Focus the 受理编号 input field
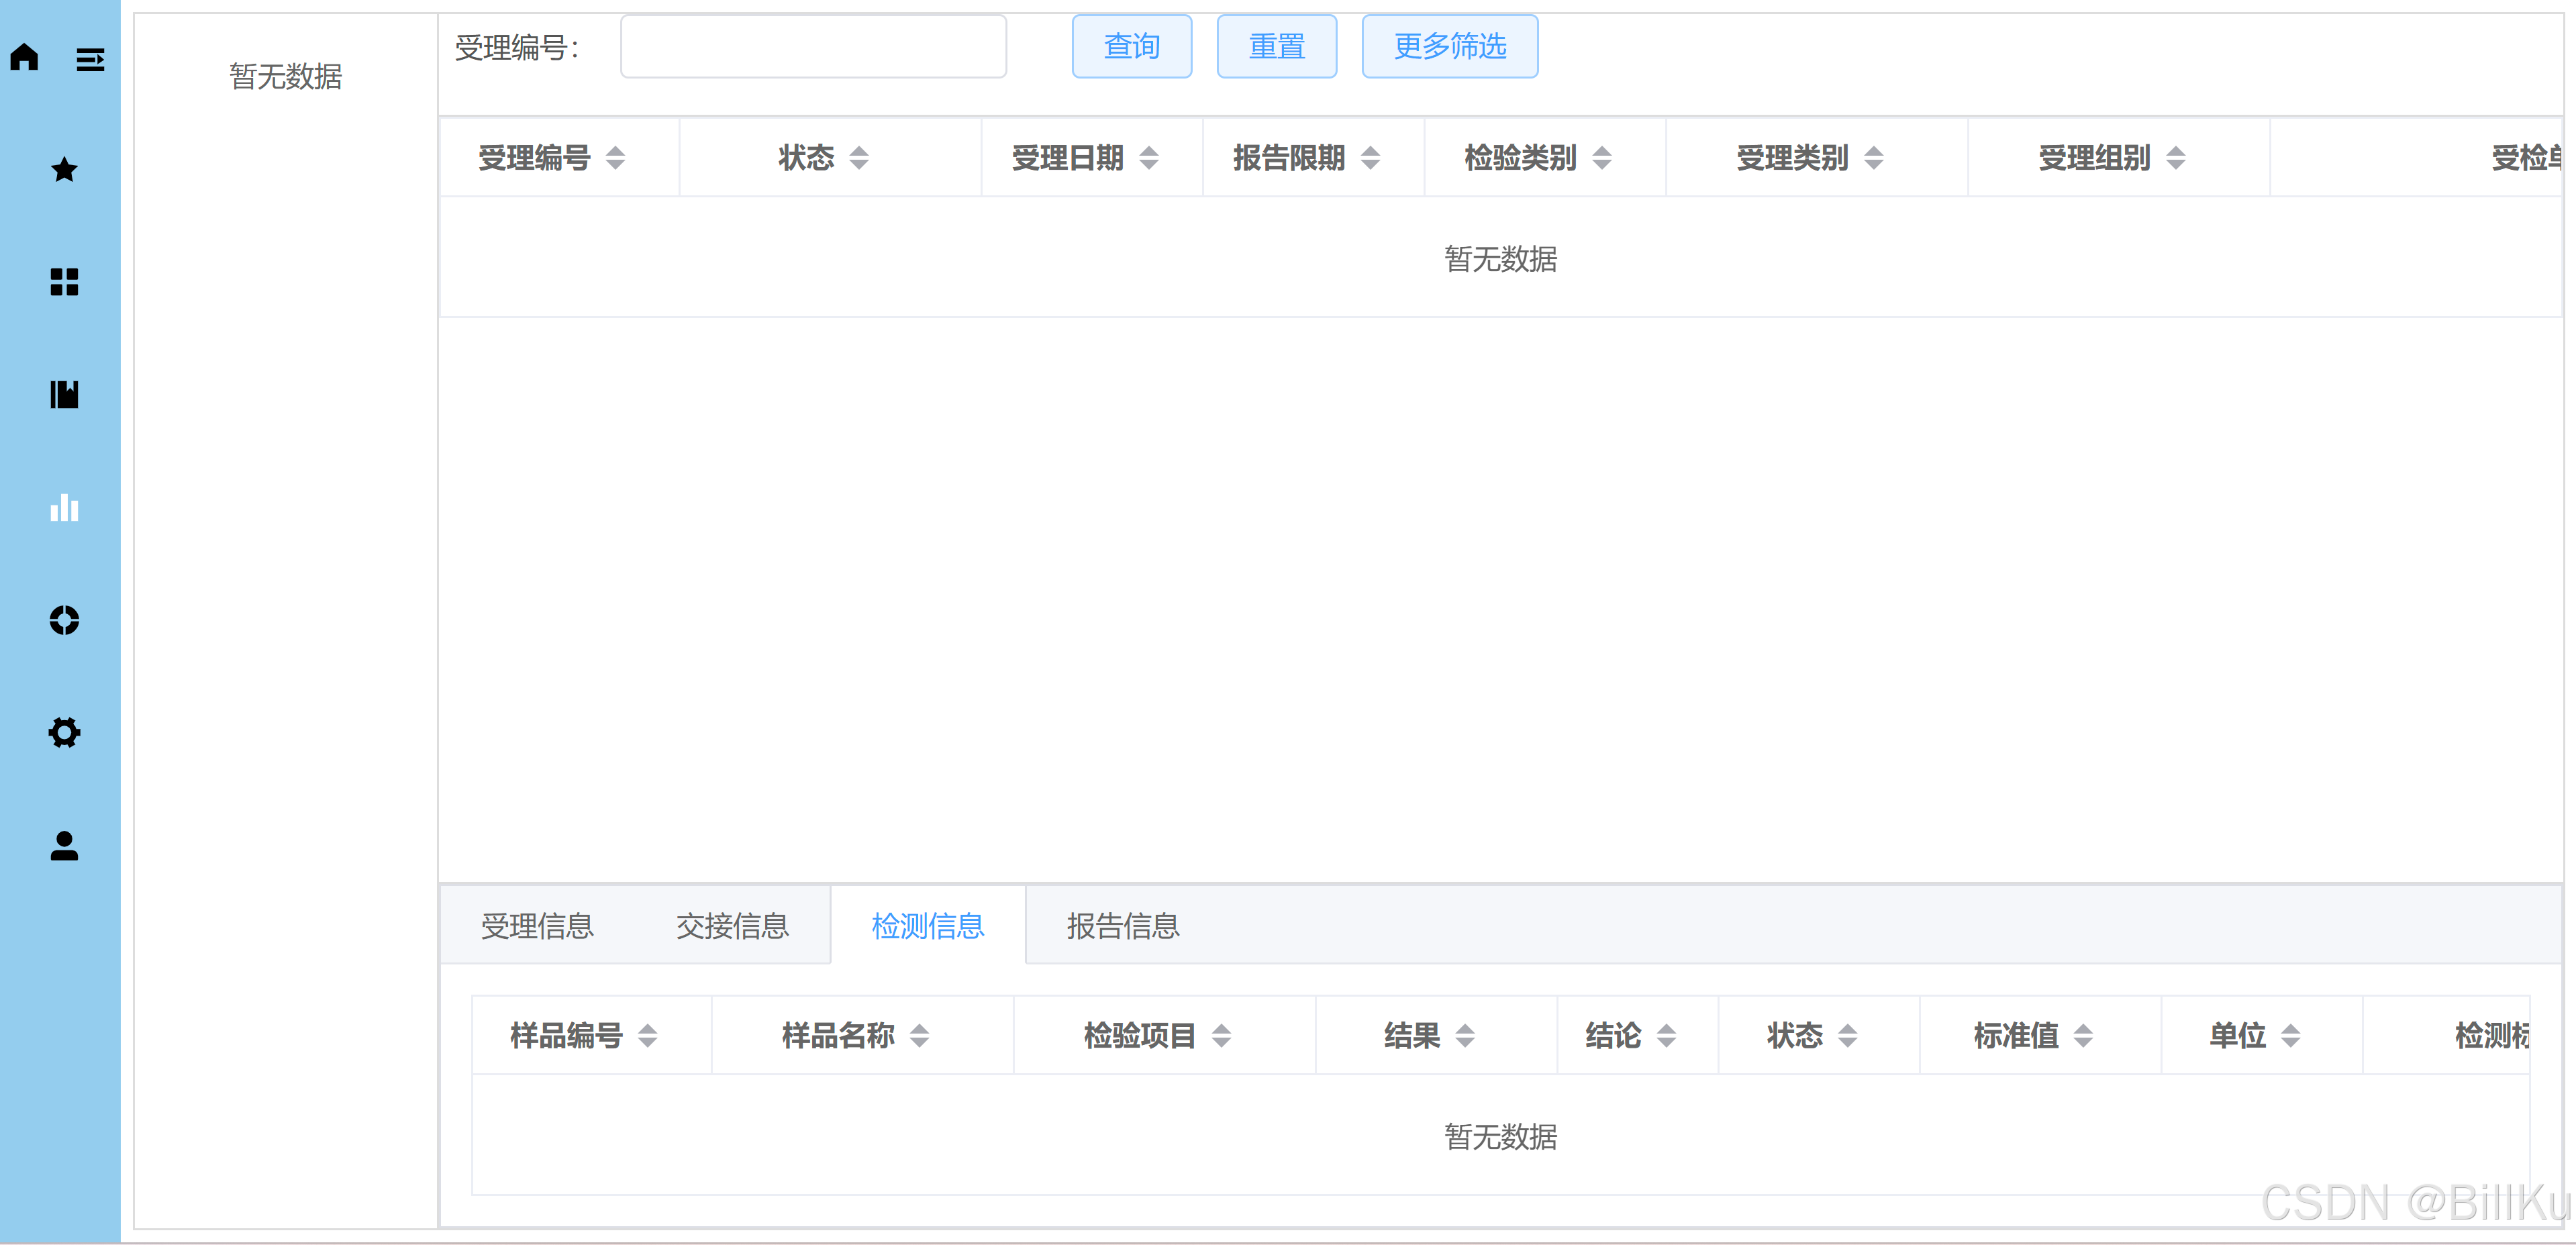Screen dimensions: 2576x1245 [x=813, y=46]
